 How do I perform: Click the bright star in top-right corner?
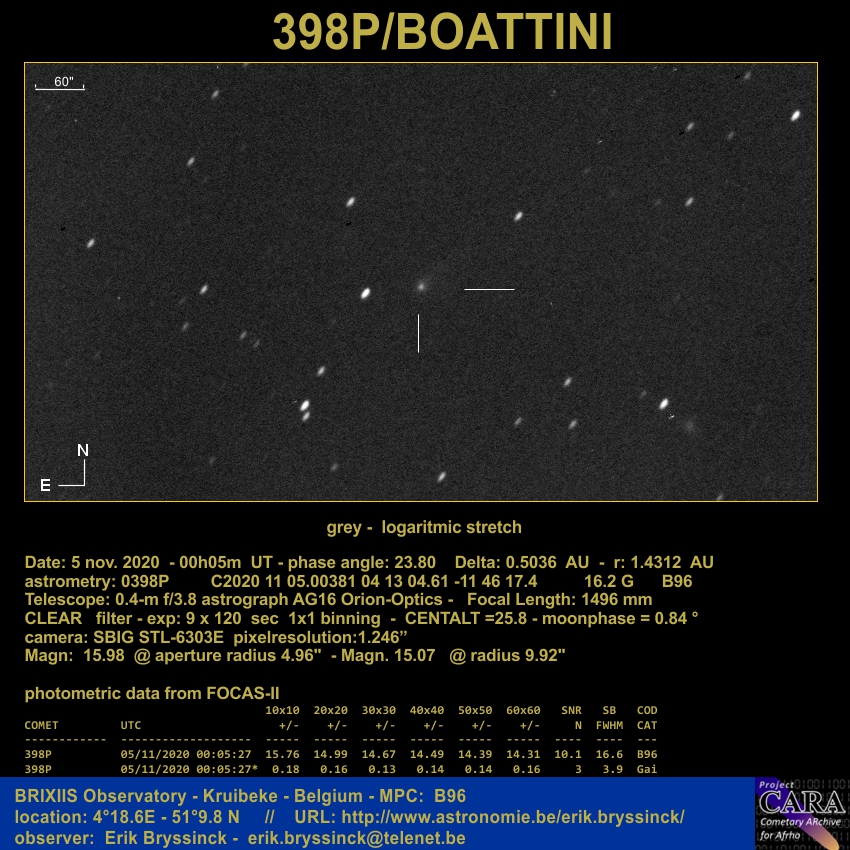coord(796,115)
